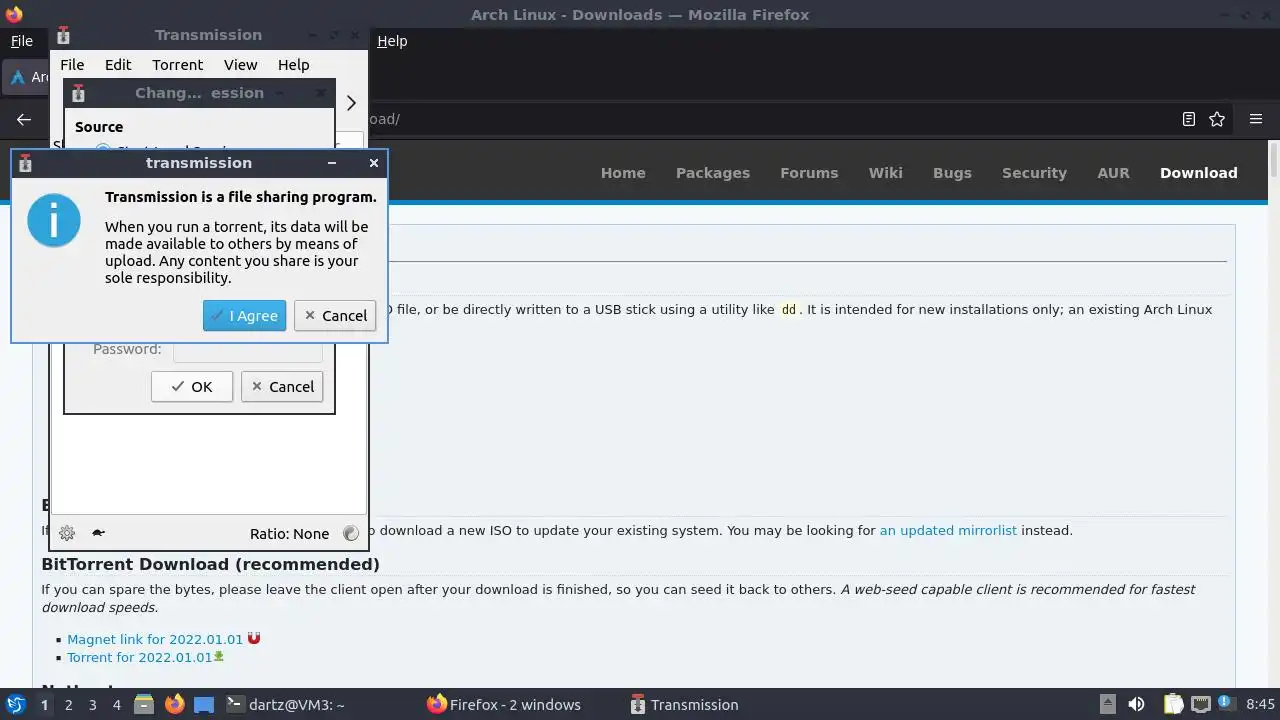1280x720 pixels.
Task: Open Arch Linux Home nav link
Action: pos(623,173)
